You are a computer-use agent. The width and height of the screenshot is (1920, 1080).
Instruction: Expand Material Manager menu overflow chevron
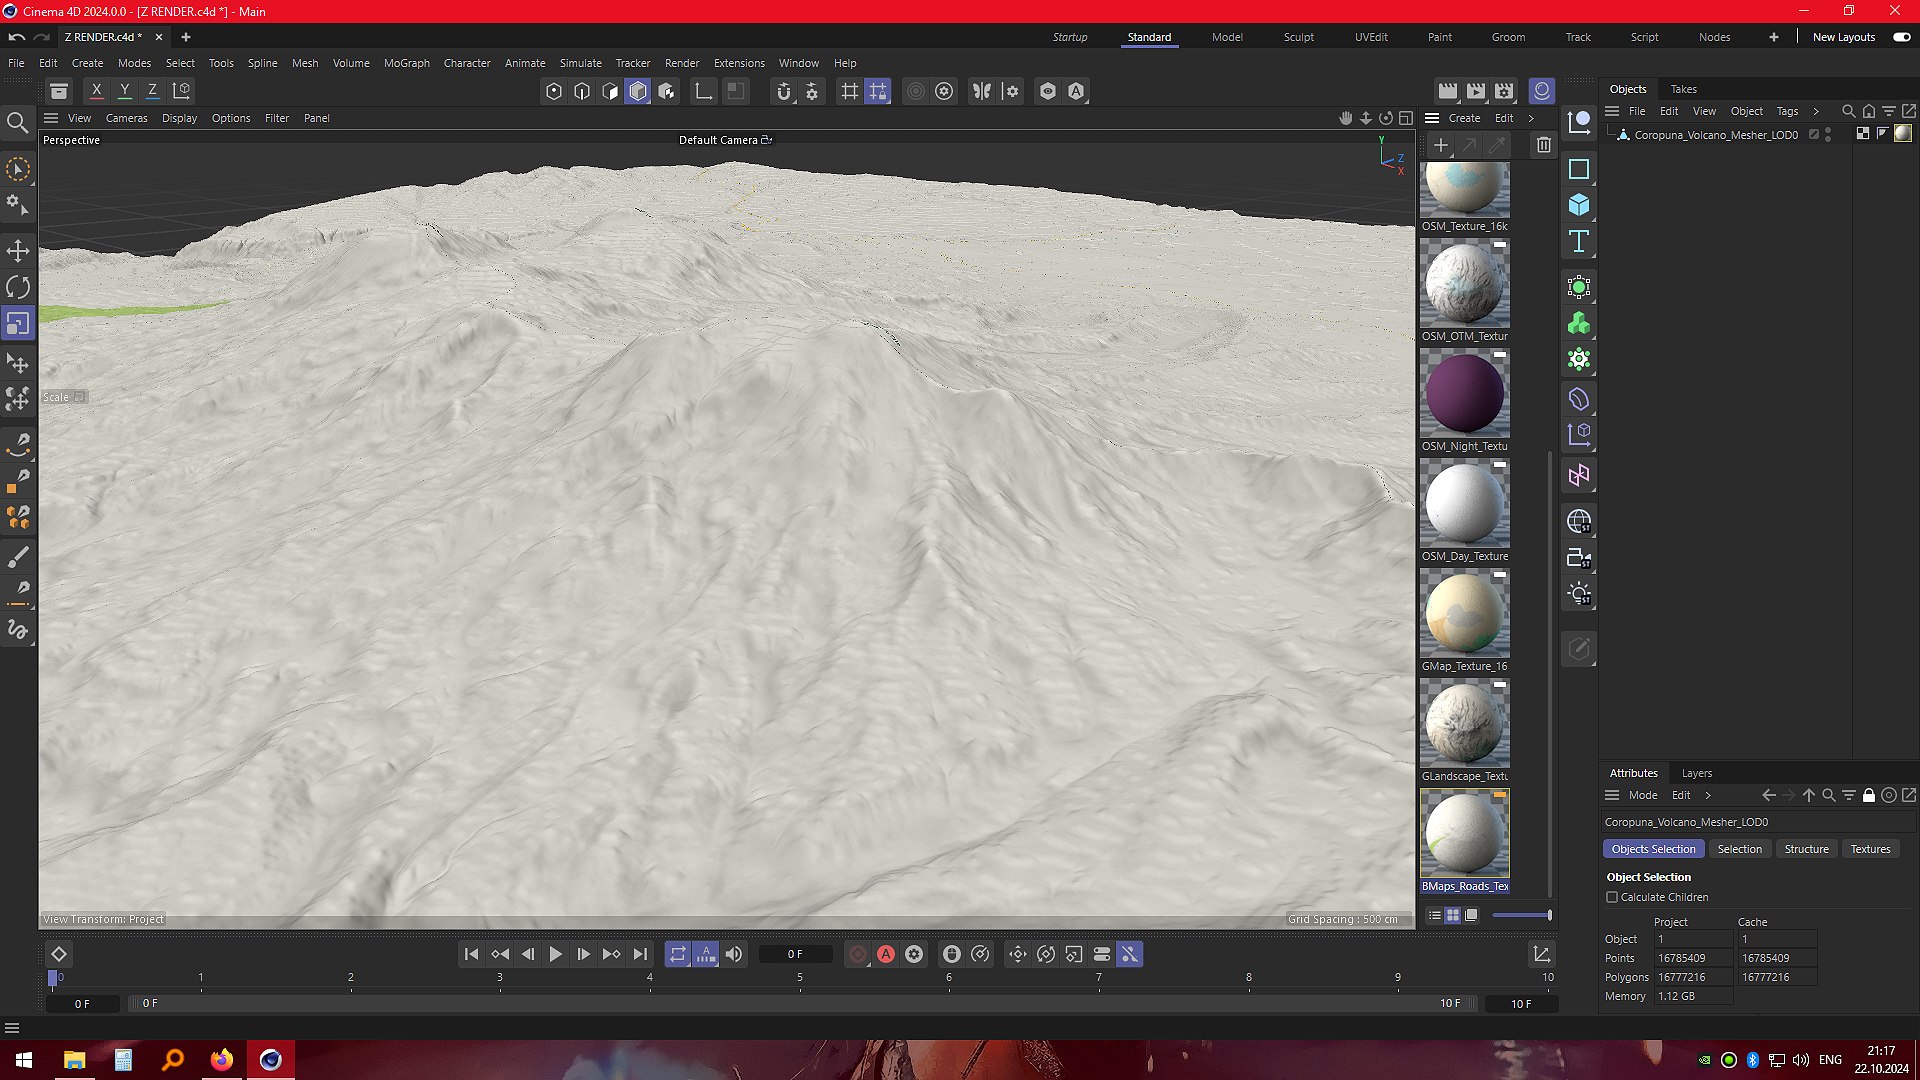pyautogui.click(x=1531, y=118)
